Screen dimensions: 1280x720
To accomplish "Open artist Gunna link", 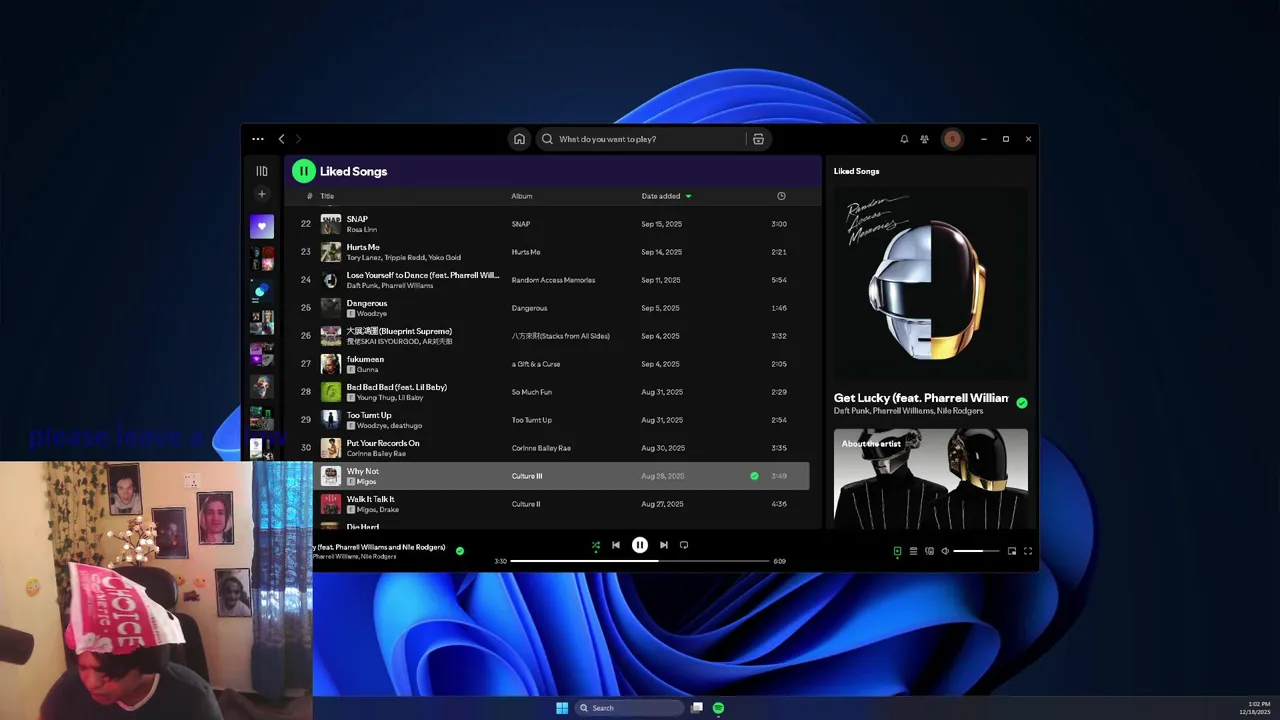I will [x=368, y=370].
